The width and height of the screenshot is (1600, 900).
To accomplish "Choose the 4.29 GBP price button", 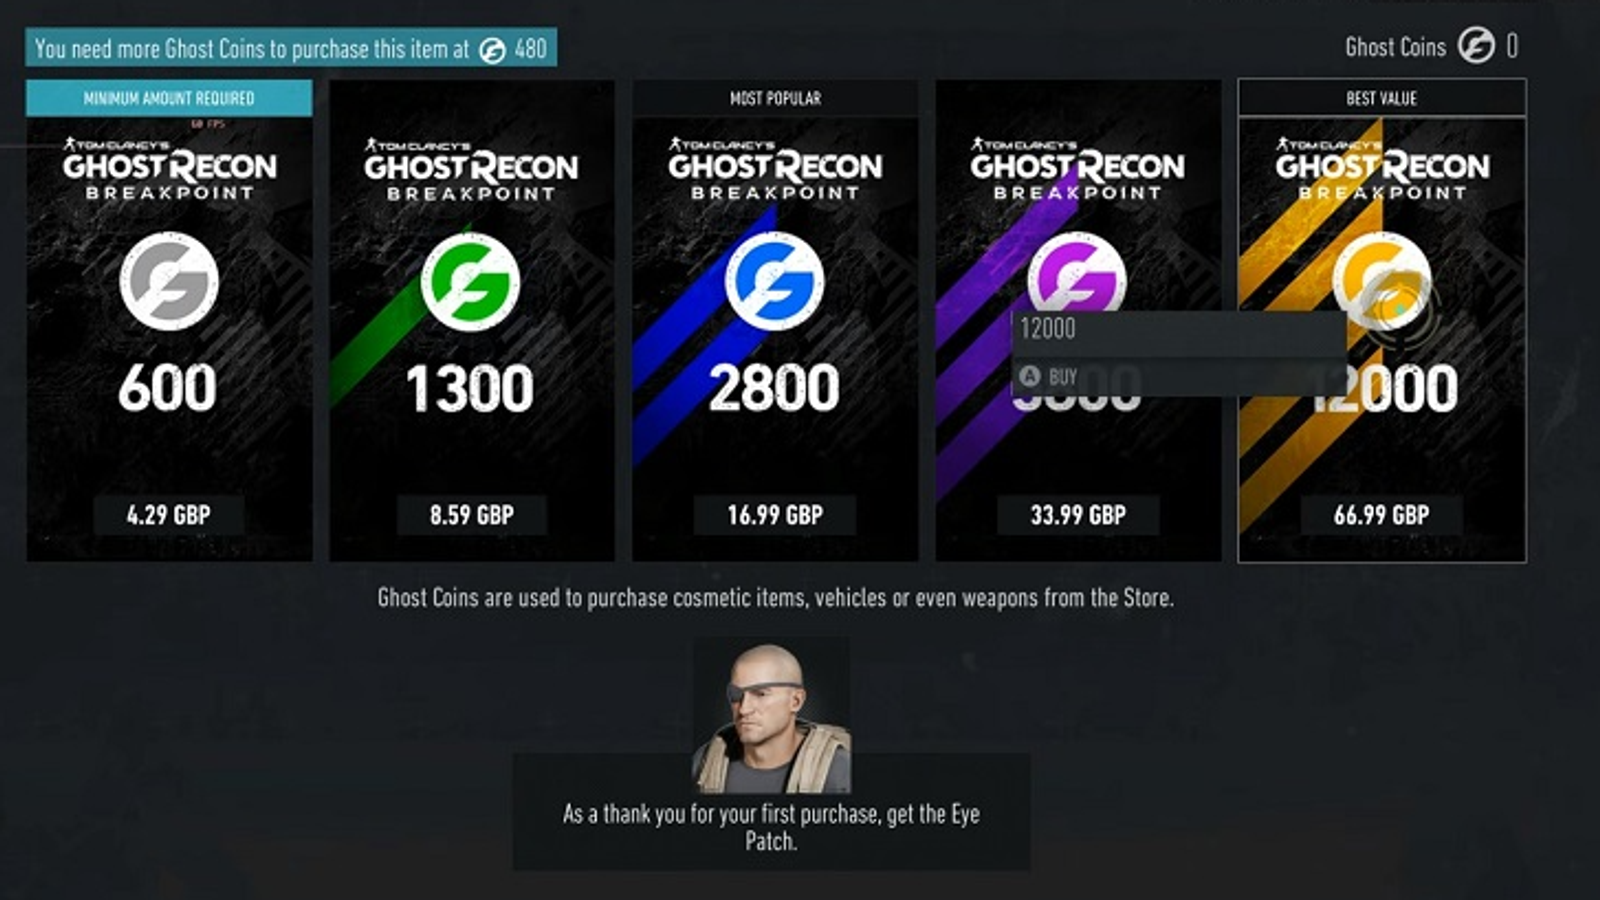I will pyautogui.click(x=169, y=515).
